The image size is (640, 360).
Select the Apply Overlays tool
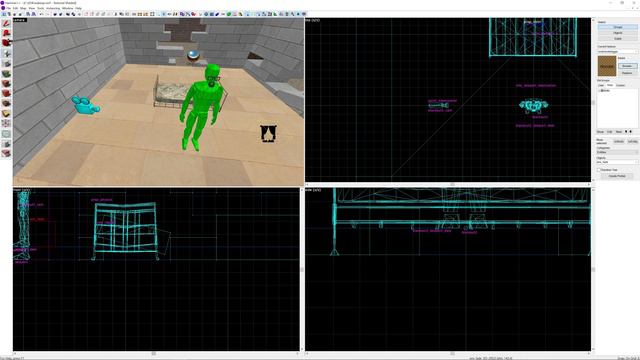(x=6, y=104)
